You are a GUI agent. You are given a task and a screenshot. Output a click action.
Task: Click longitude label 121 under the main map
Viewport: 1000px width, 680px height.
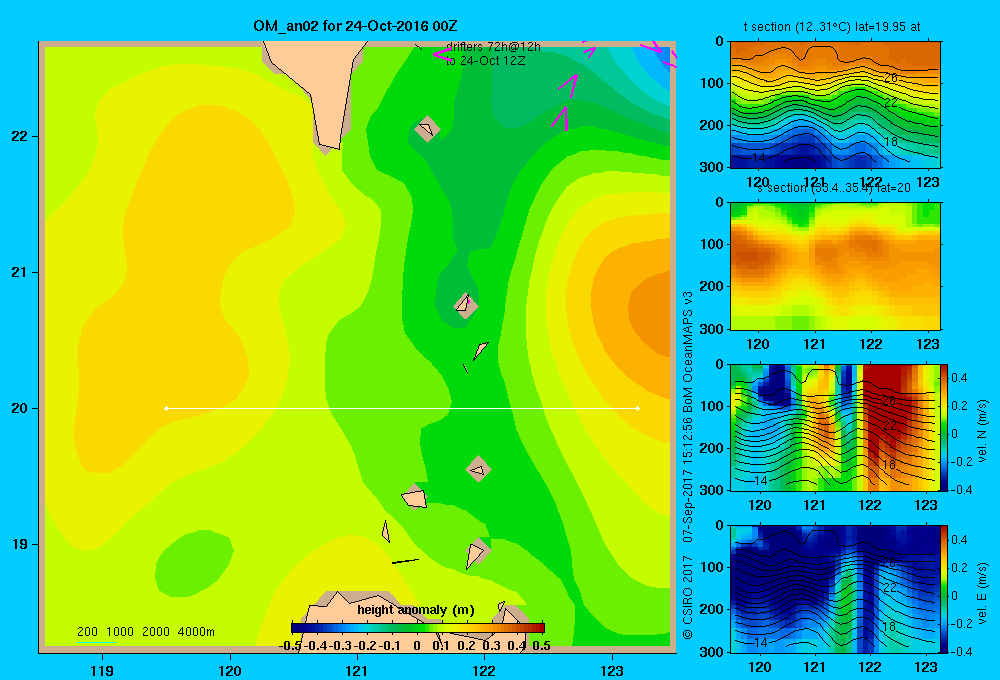click(x=357, y=671)
